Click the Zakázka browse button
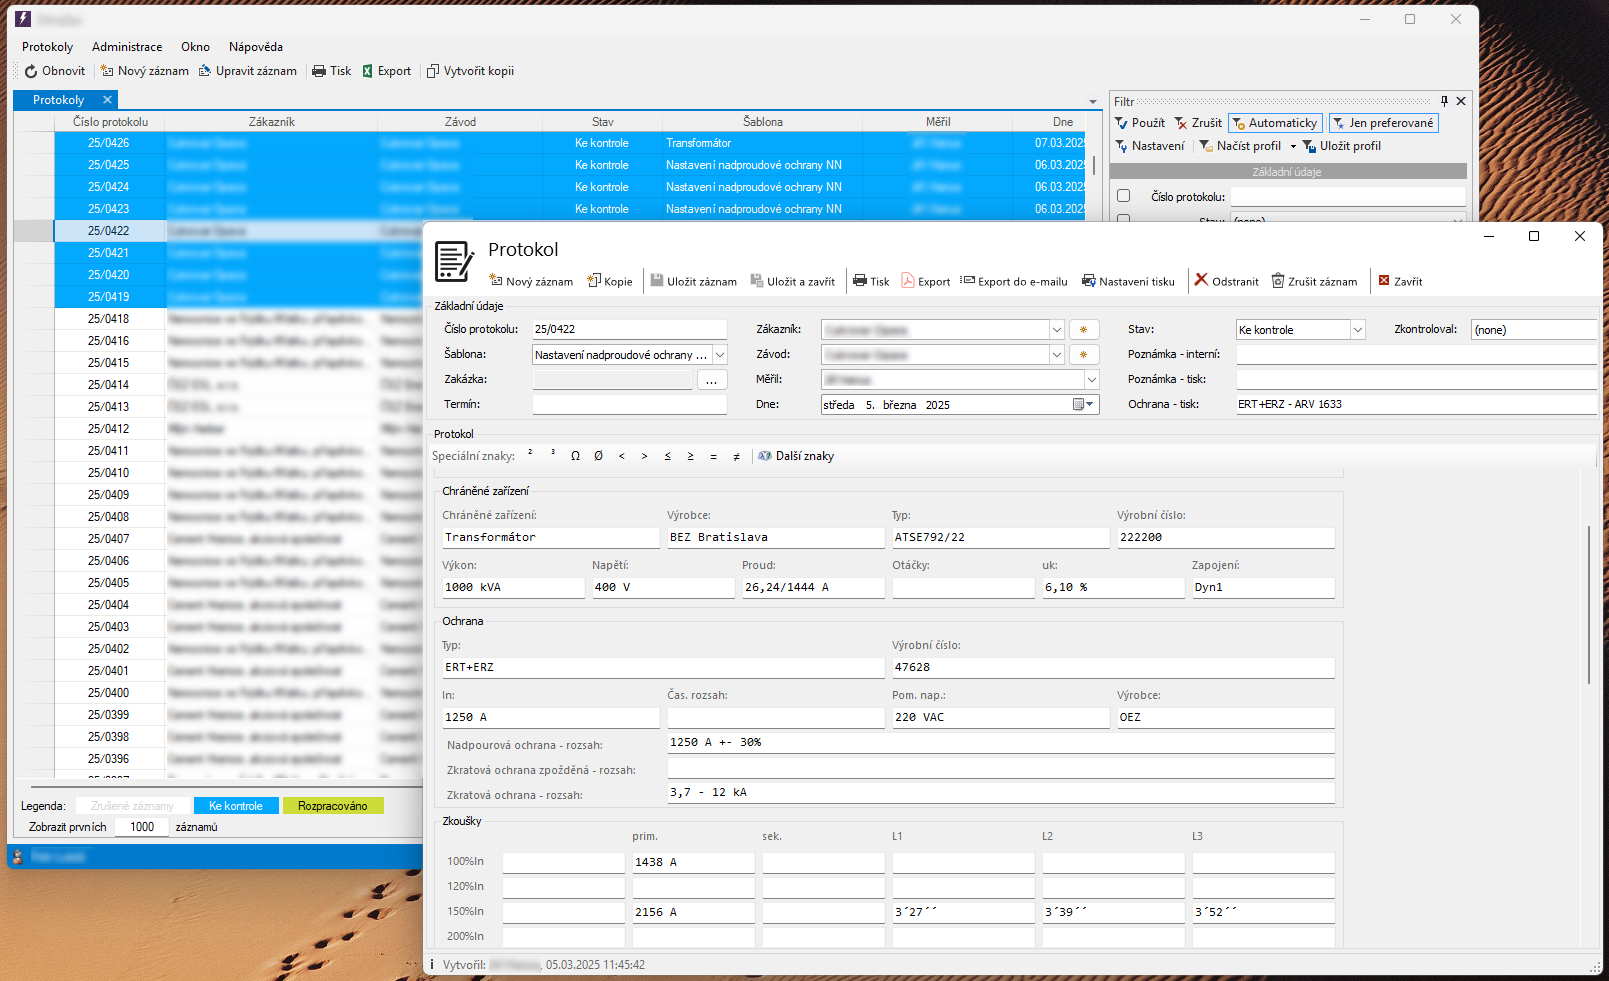Screen dimensions: 1609x981 711,380
